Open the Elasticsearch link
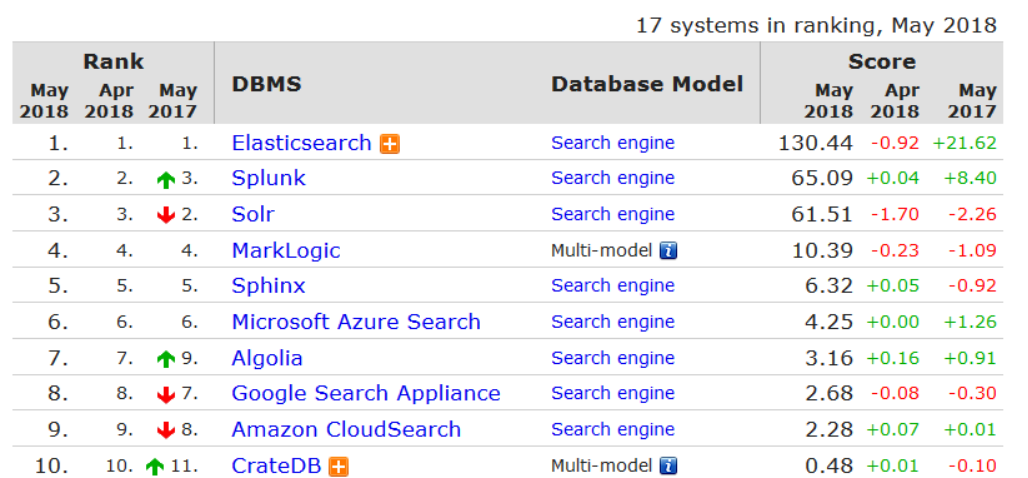This screenshot has height=478, width=1028. (x=301, y=143)
